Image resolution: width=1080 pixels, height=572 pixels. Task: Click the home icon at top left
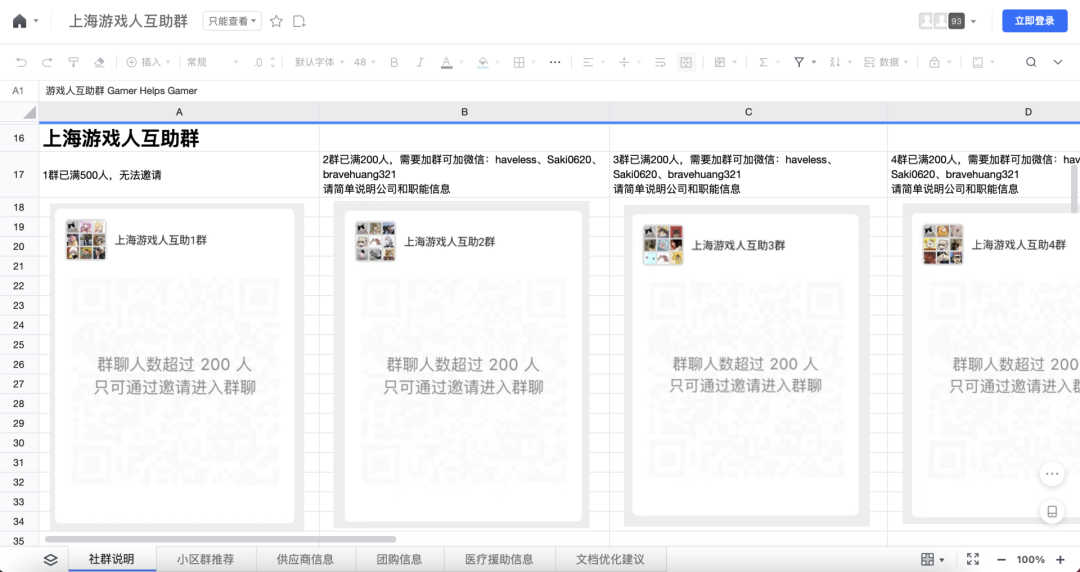(19, 21)
